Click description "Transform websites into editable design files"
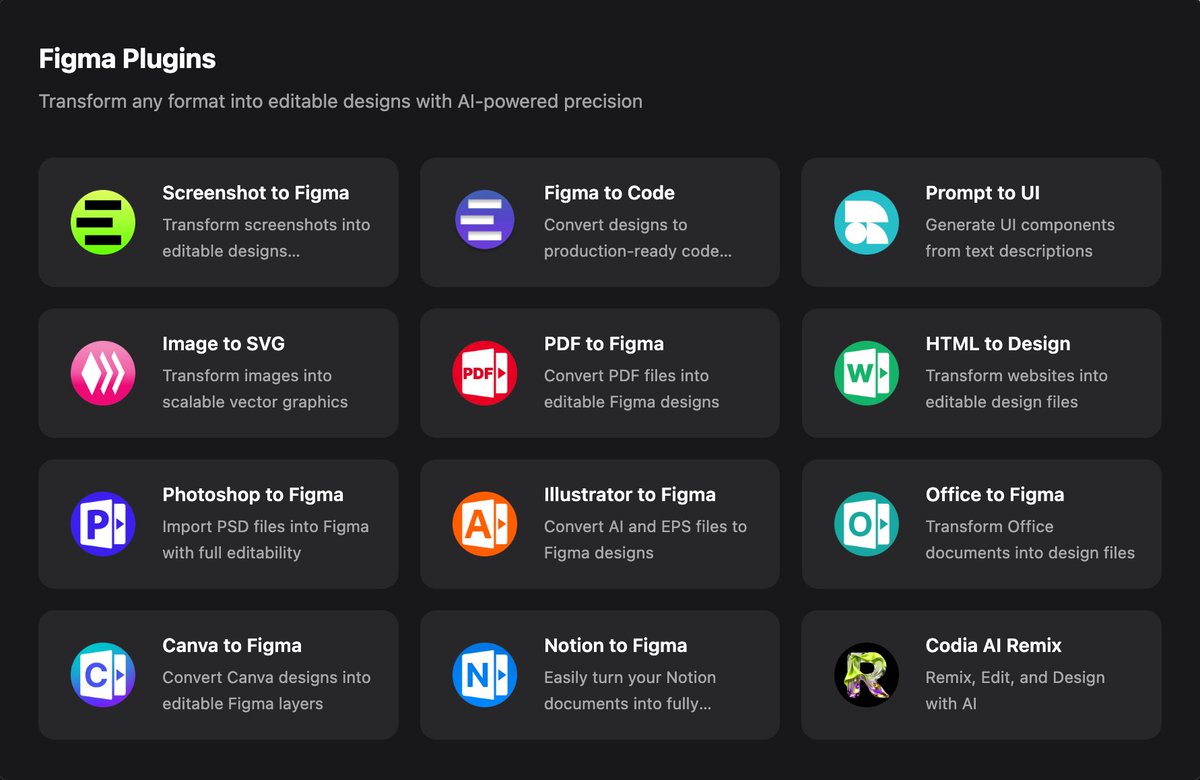The height and width of the screenshot is (780, 1200). pyautogui.click(x=1017, y=389)
